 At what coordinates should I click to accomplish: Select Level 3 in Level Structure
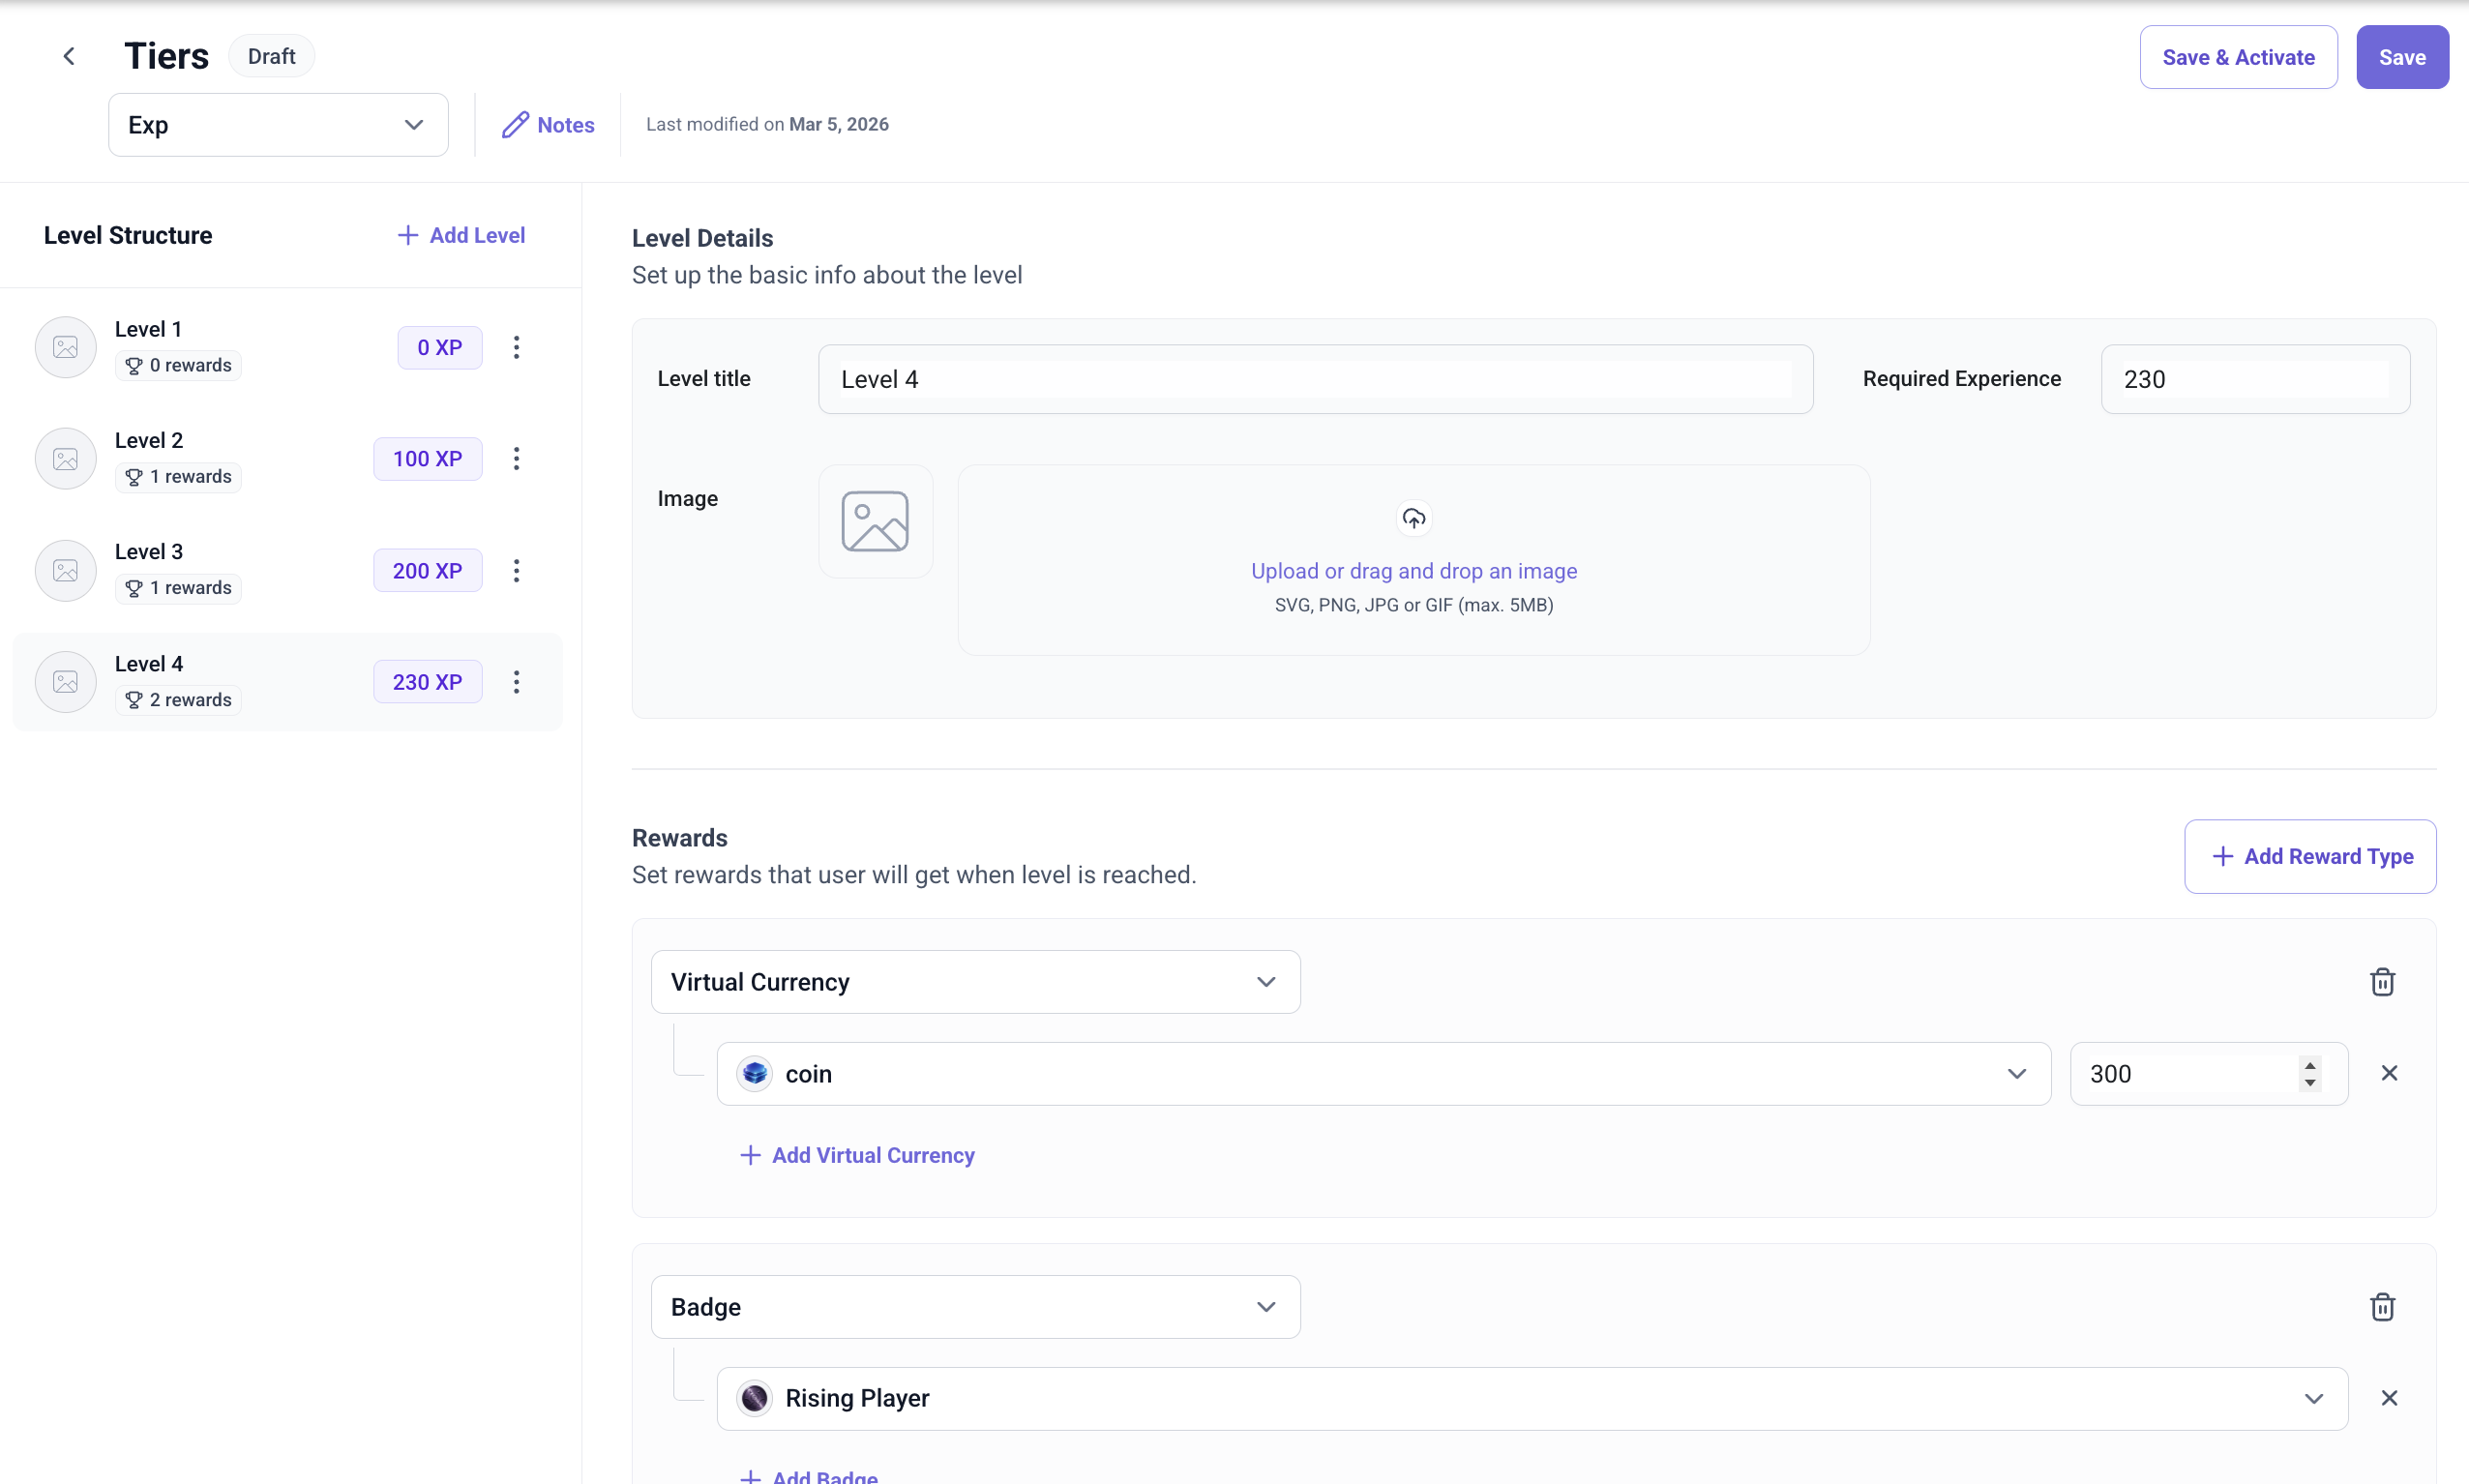(x=288, y=570)
